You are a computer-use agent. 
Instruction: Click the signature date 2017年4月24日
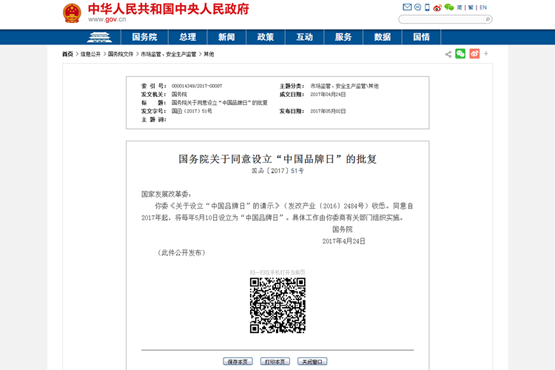click(344, 241)
